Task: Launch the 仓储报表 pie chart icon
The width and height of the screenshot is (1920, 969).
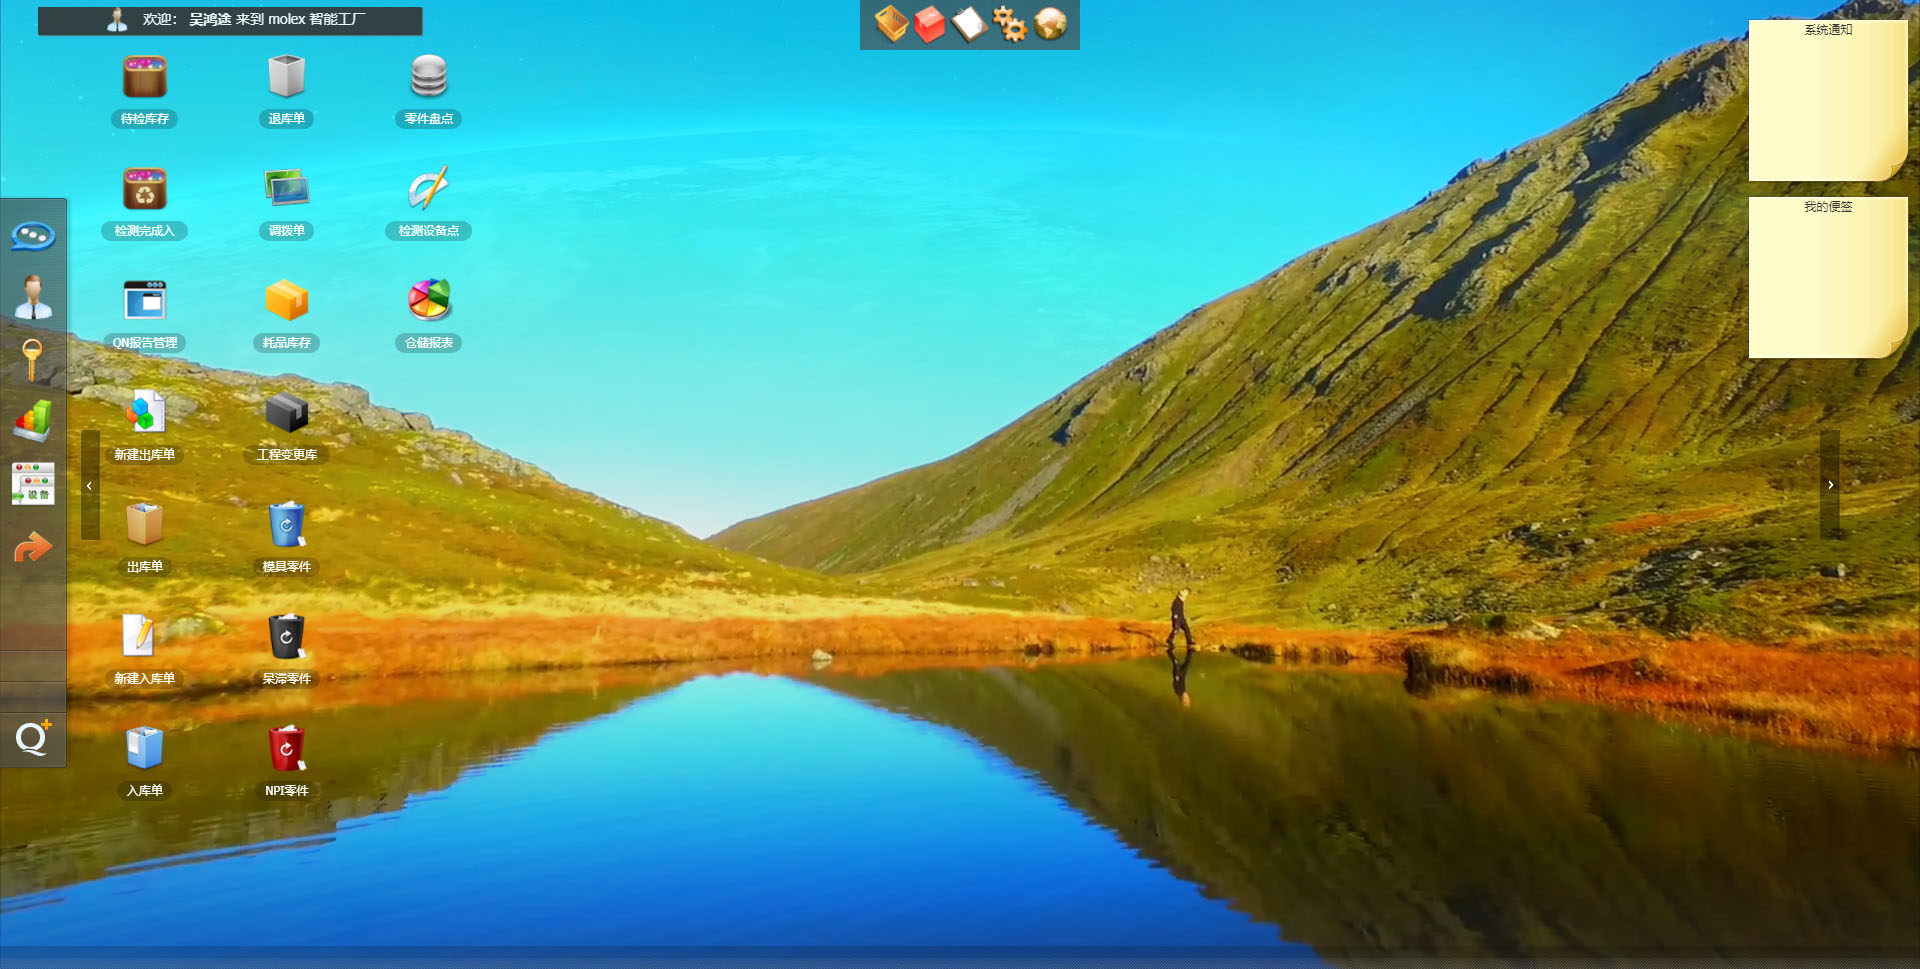Action: (x=428, y=301)
